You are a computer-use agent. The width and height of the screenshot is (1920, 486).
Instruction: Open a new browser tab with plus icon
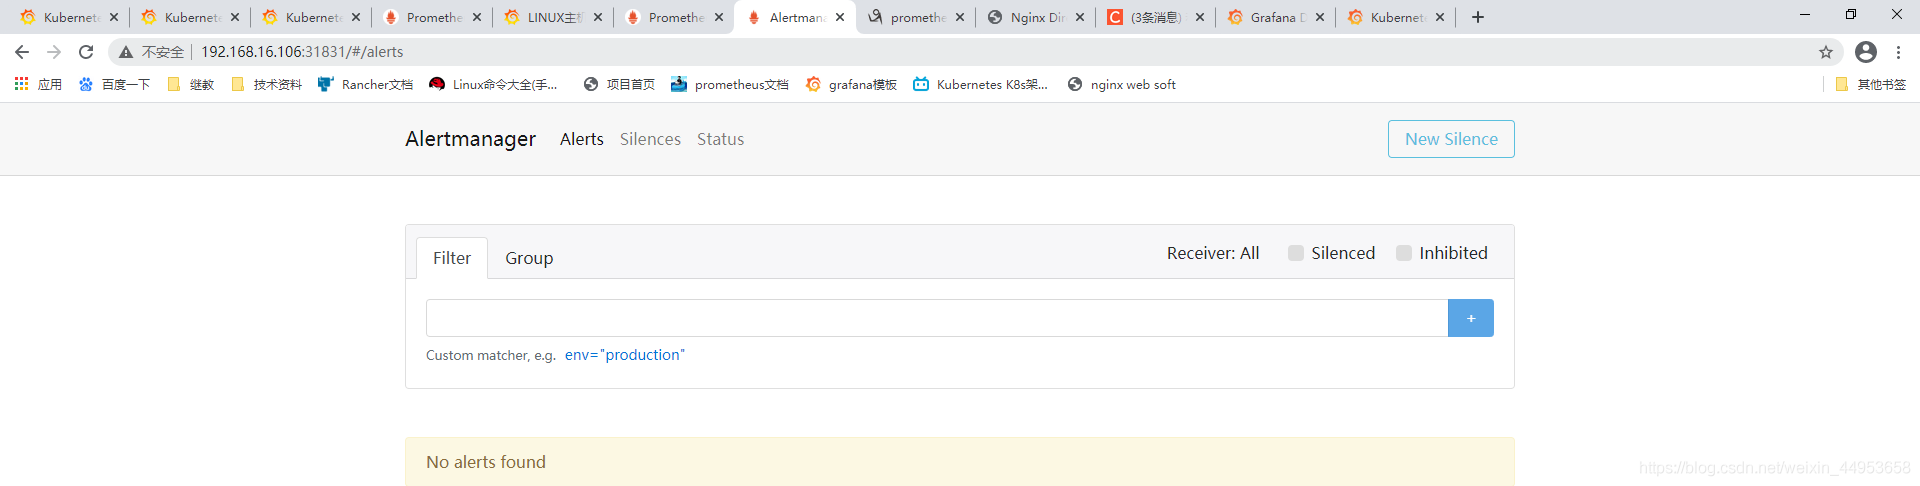[1478, 17]
